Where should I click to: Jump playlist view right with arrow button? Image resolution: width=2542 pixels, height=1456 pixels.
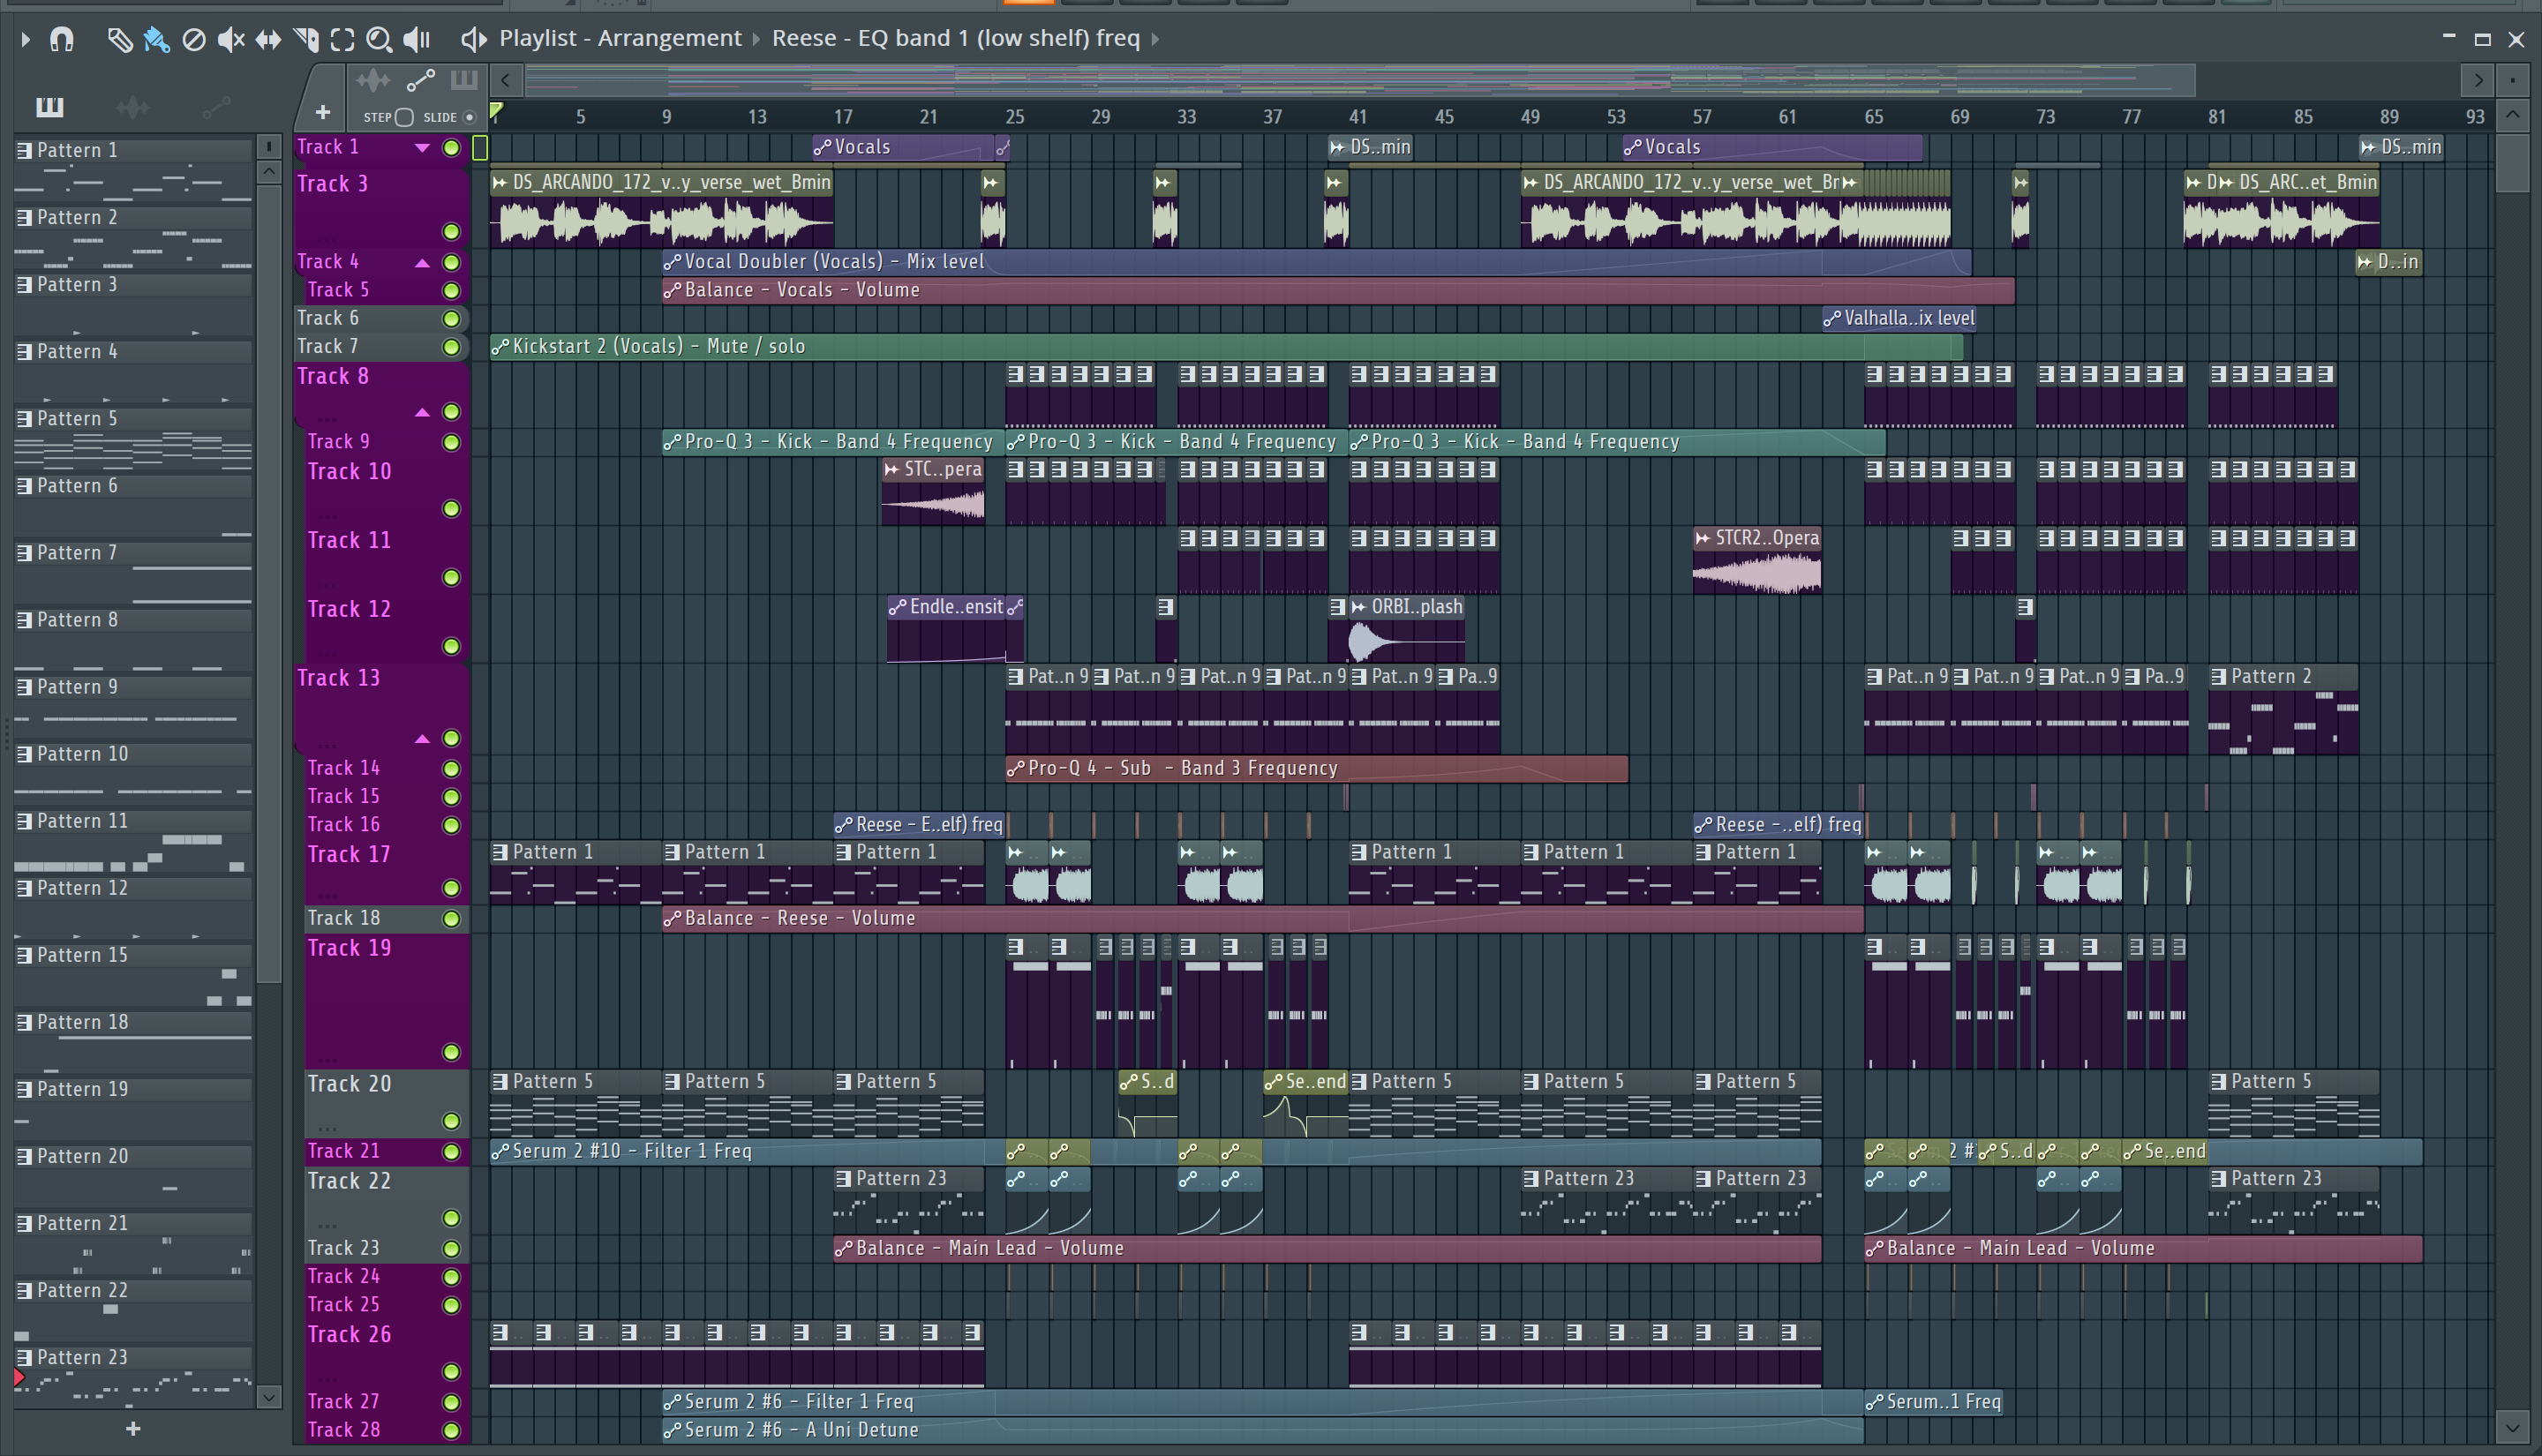(x=2477, y=80)
